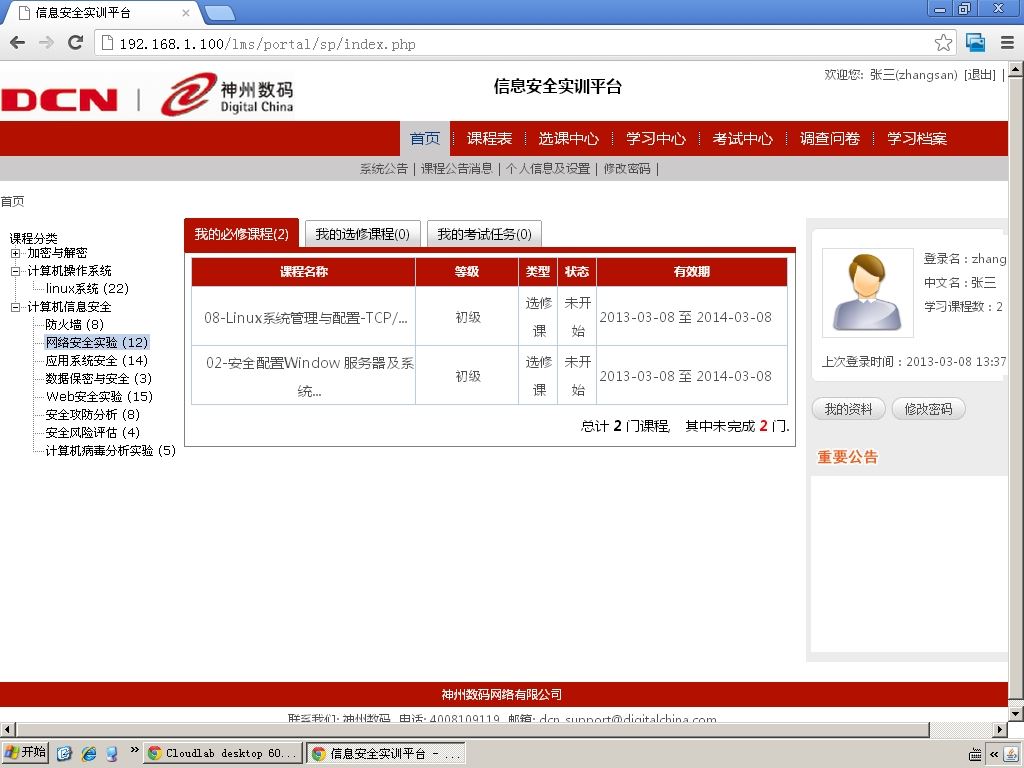
Task: Expand hidden tray icons chevron
Action: coord(993,754)
